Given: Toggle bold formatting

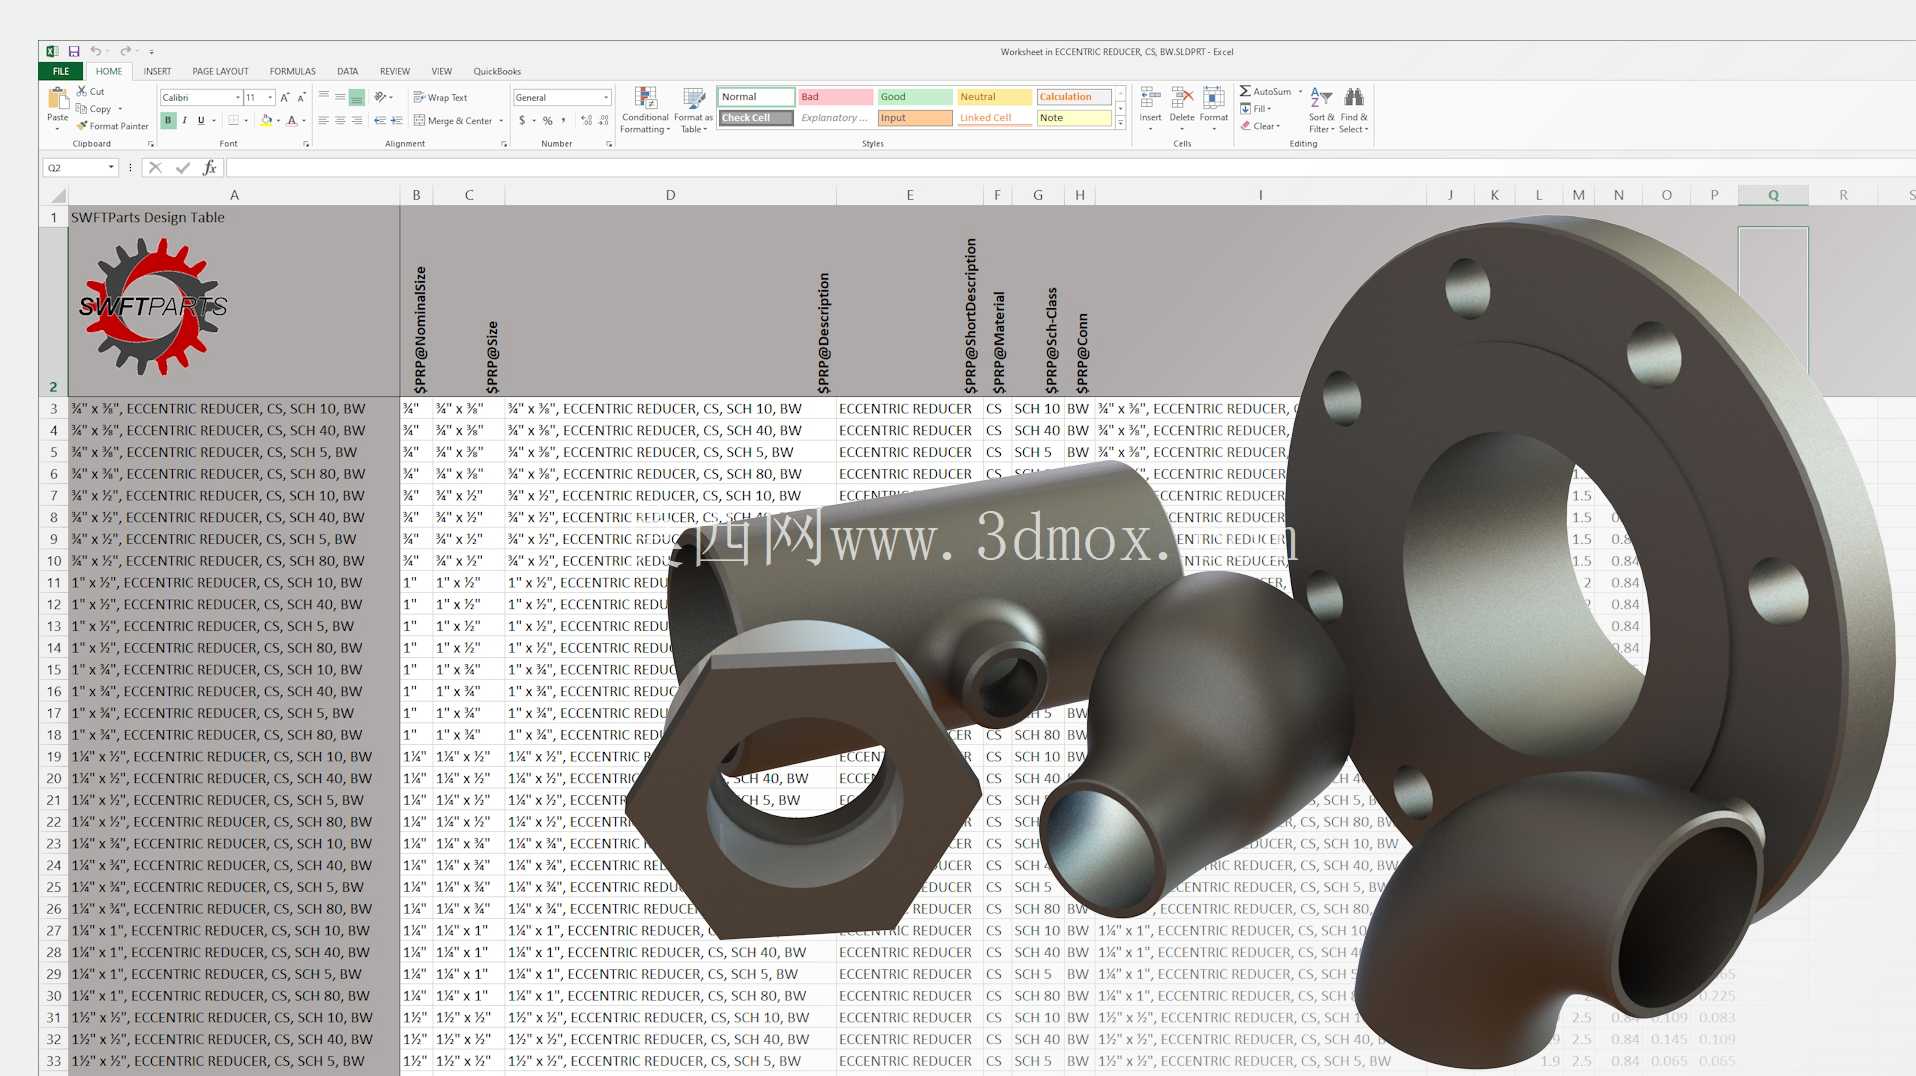Looking at the screenshot, I should (x=168, y=120).
